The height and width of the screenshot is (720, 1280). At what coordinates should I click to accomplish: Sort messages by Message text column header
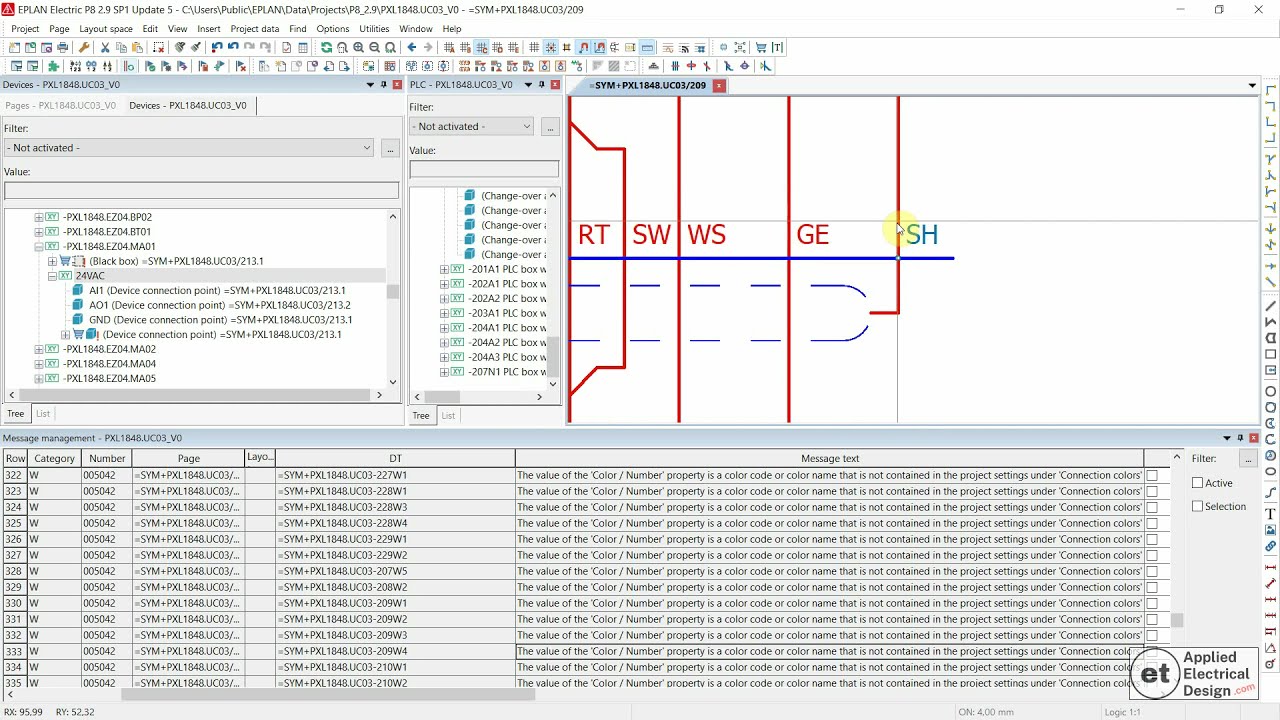coord(829,458)
